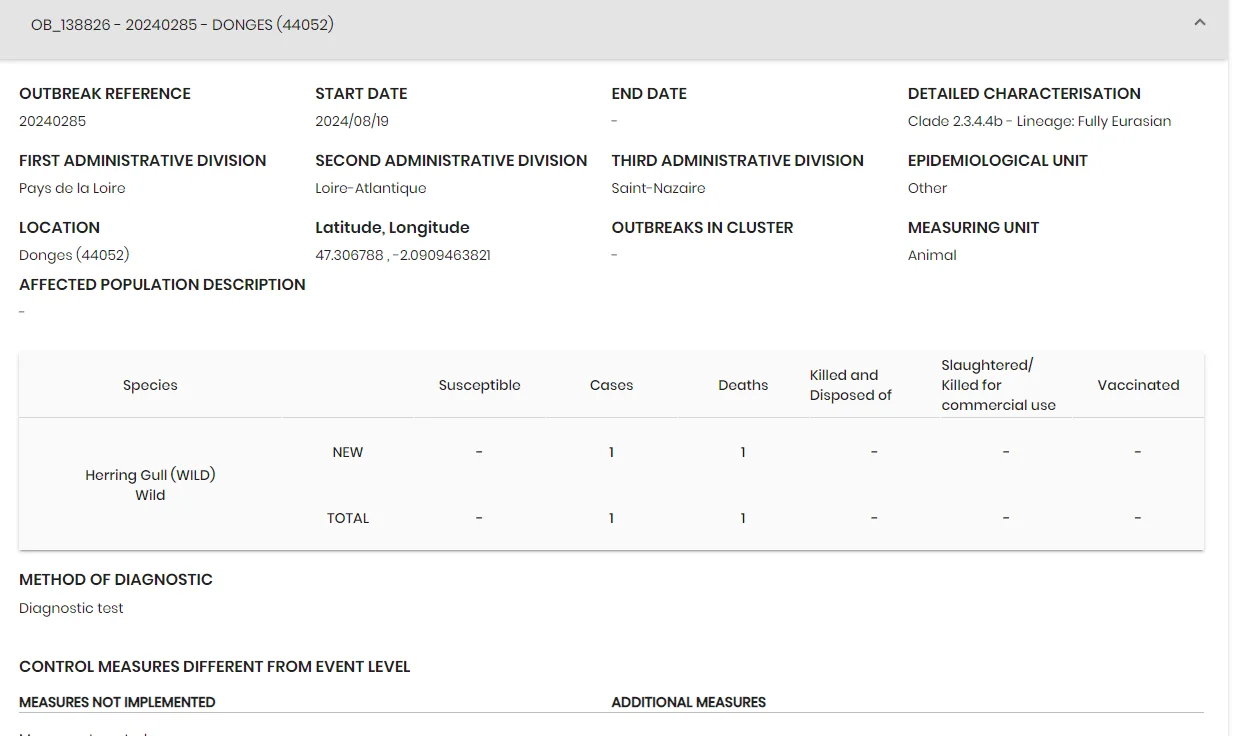The image size is (1238, 736).
Task: Select the Clade 2.3.4.4b lineage text
Action: point(1039,121)
